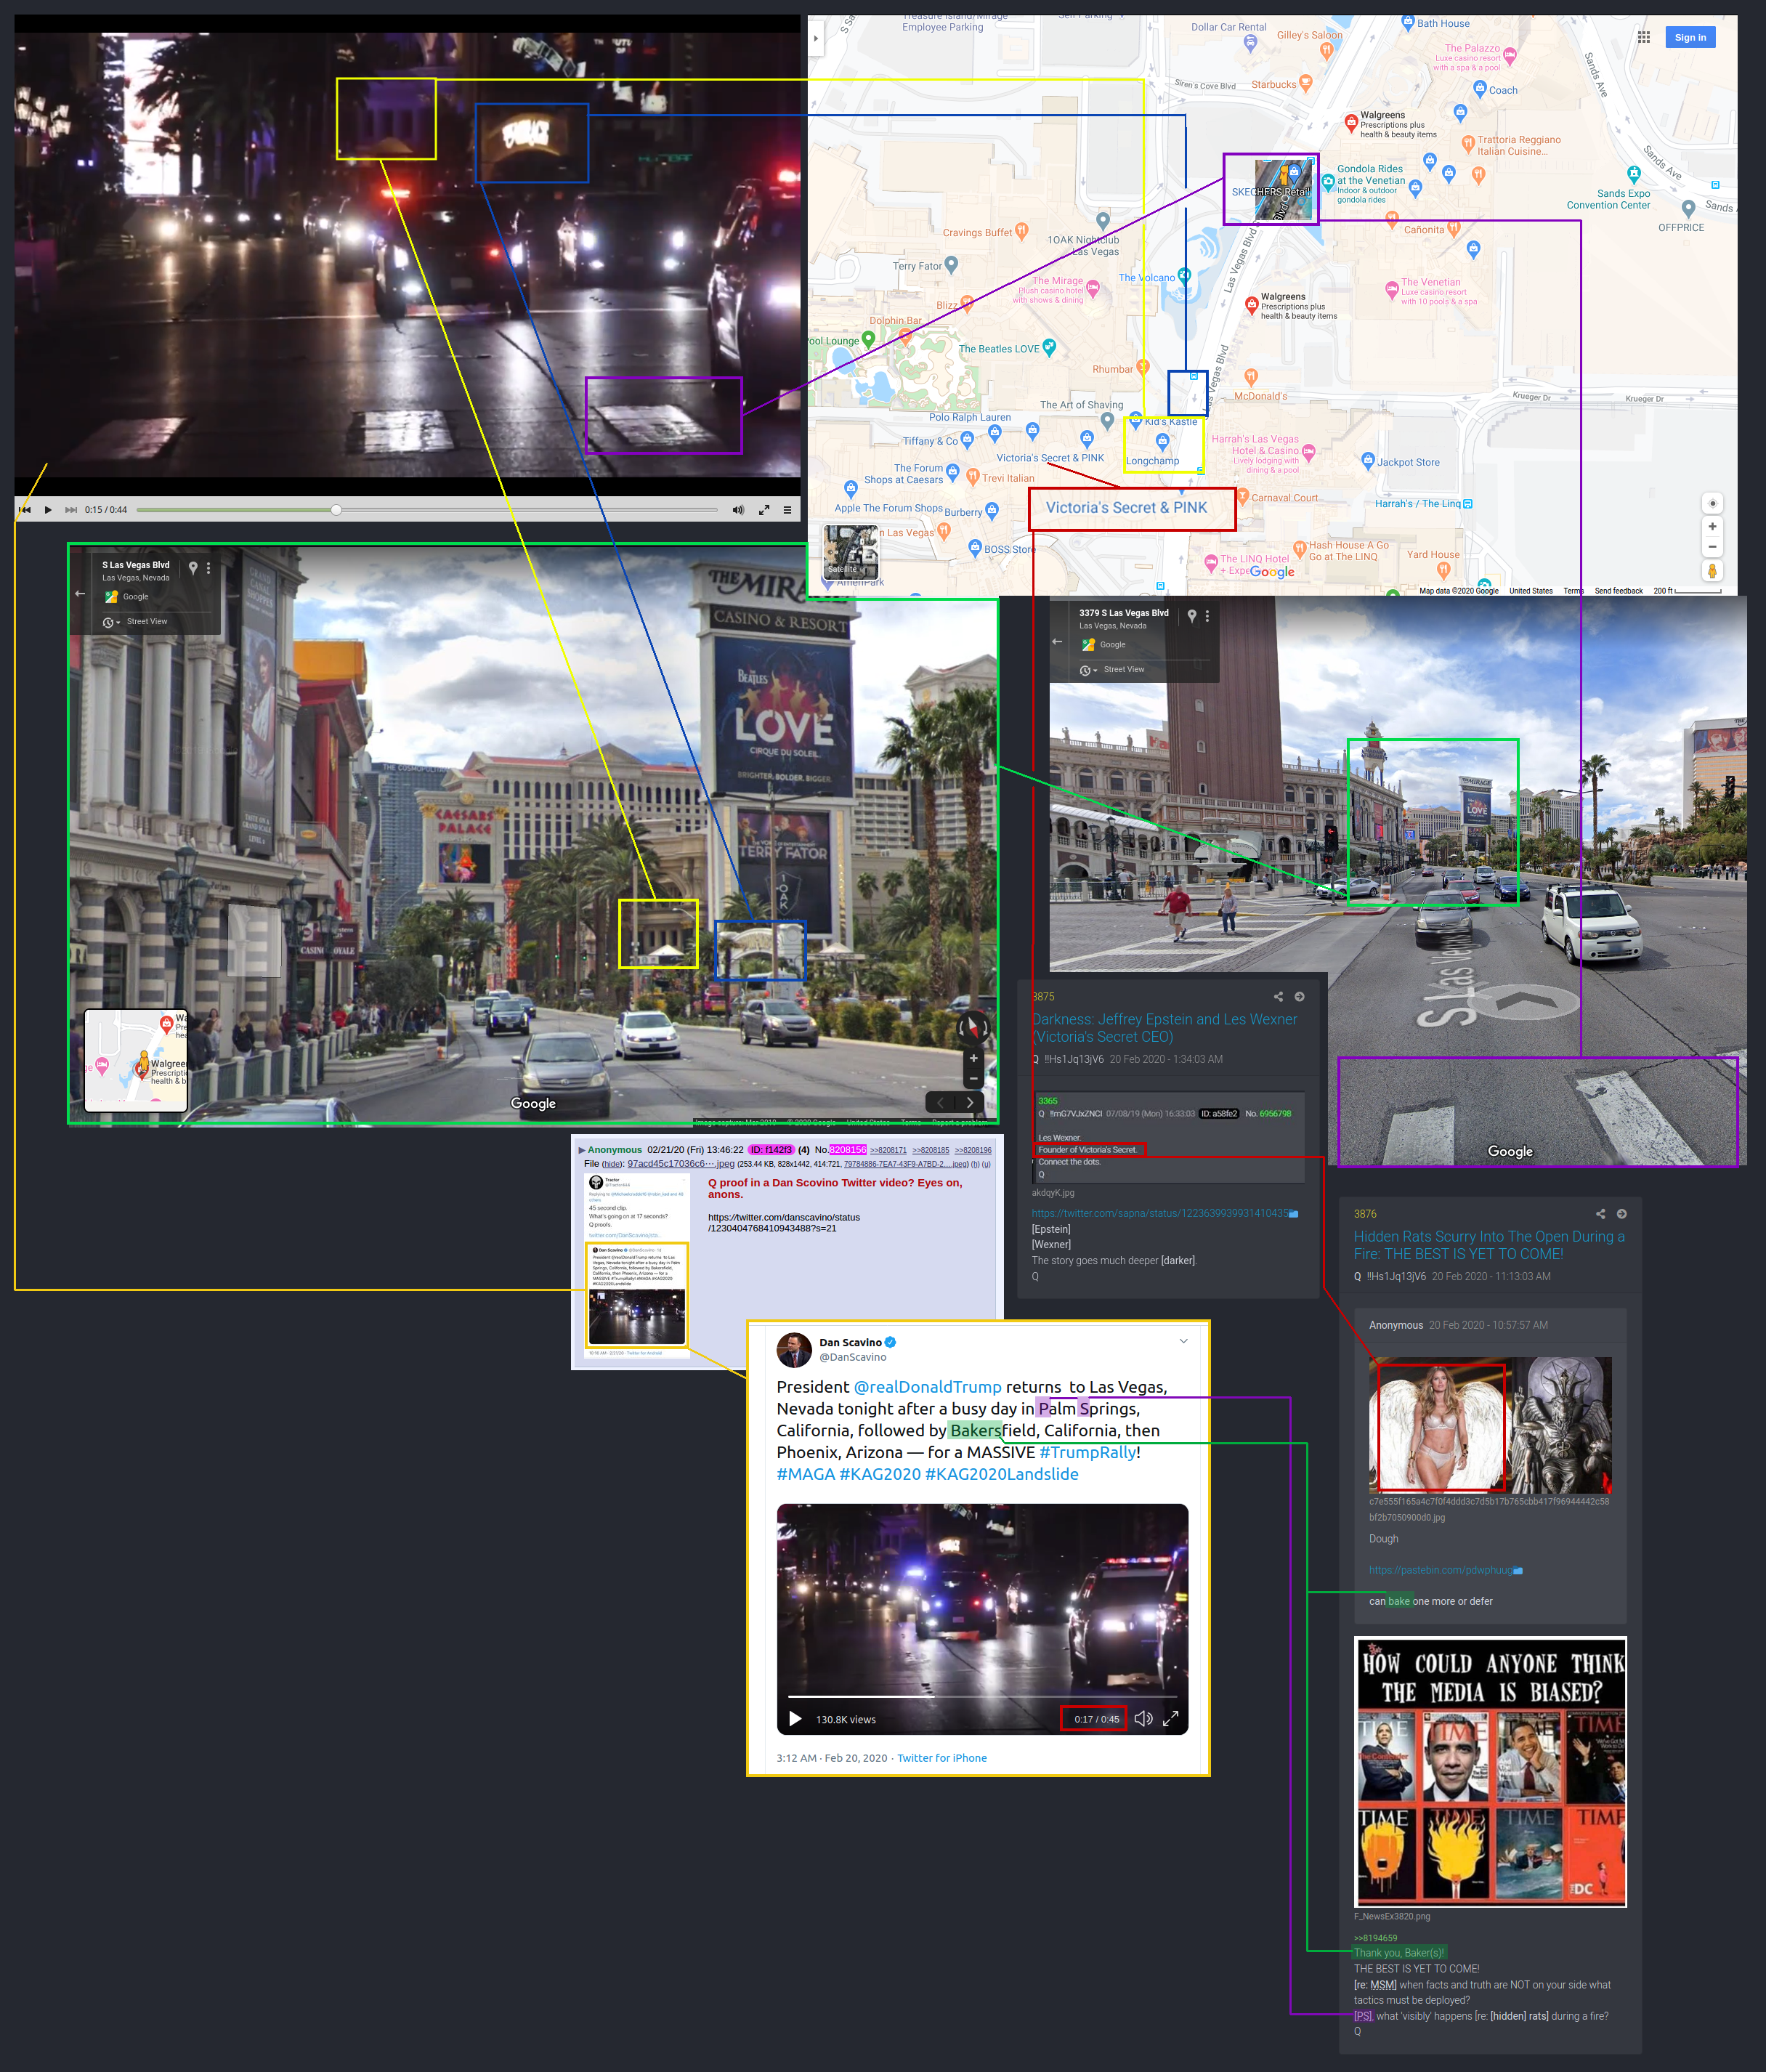Open the three-dot menu in S Las Vegas Blvd panel
1766x2072 pixels.
pyautogui.click(x=208, y=567)
